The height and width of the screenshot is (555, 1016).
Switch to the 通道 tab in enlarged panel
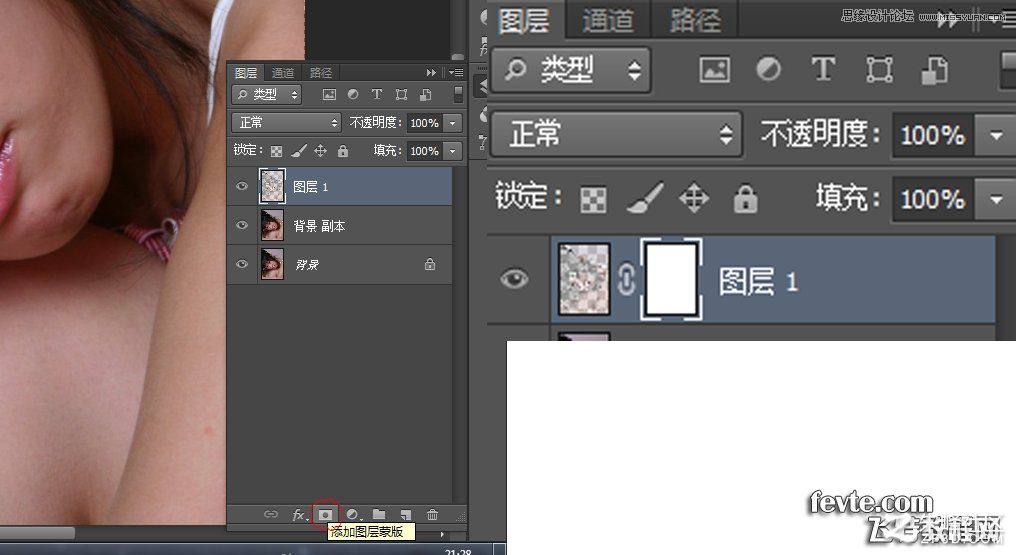(x=607, y=20)
